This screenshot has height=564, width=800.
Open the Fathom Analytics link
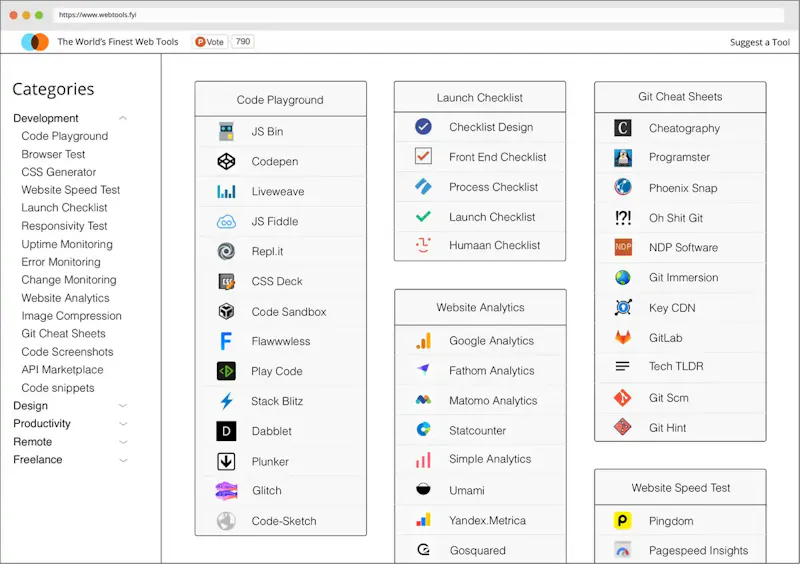(491, 371)
